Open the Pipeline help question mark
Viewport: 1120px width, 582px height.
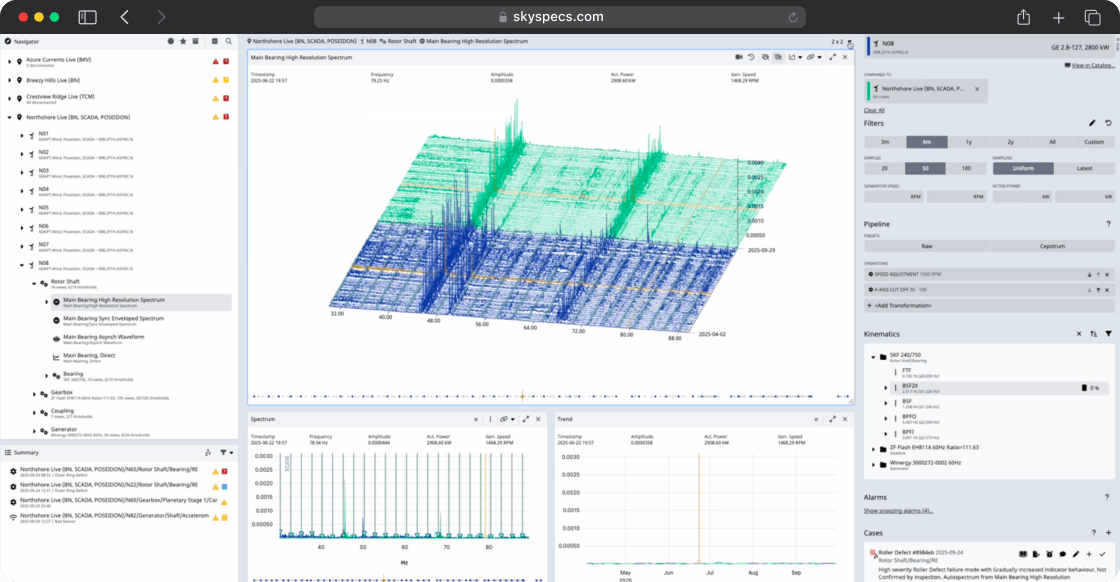(x=1109, y=224)
